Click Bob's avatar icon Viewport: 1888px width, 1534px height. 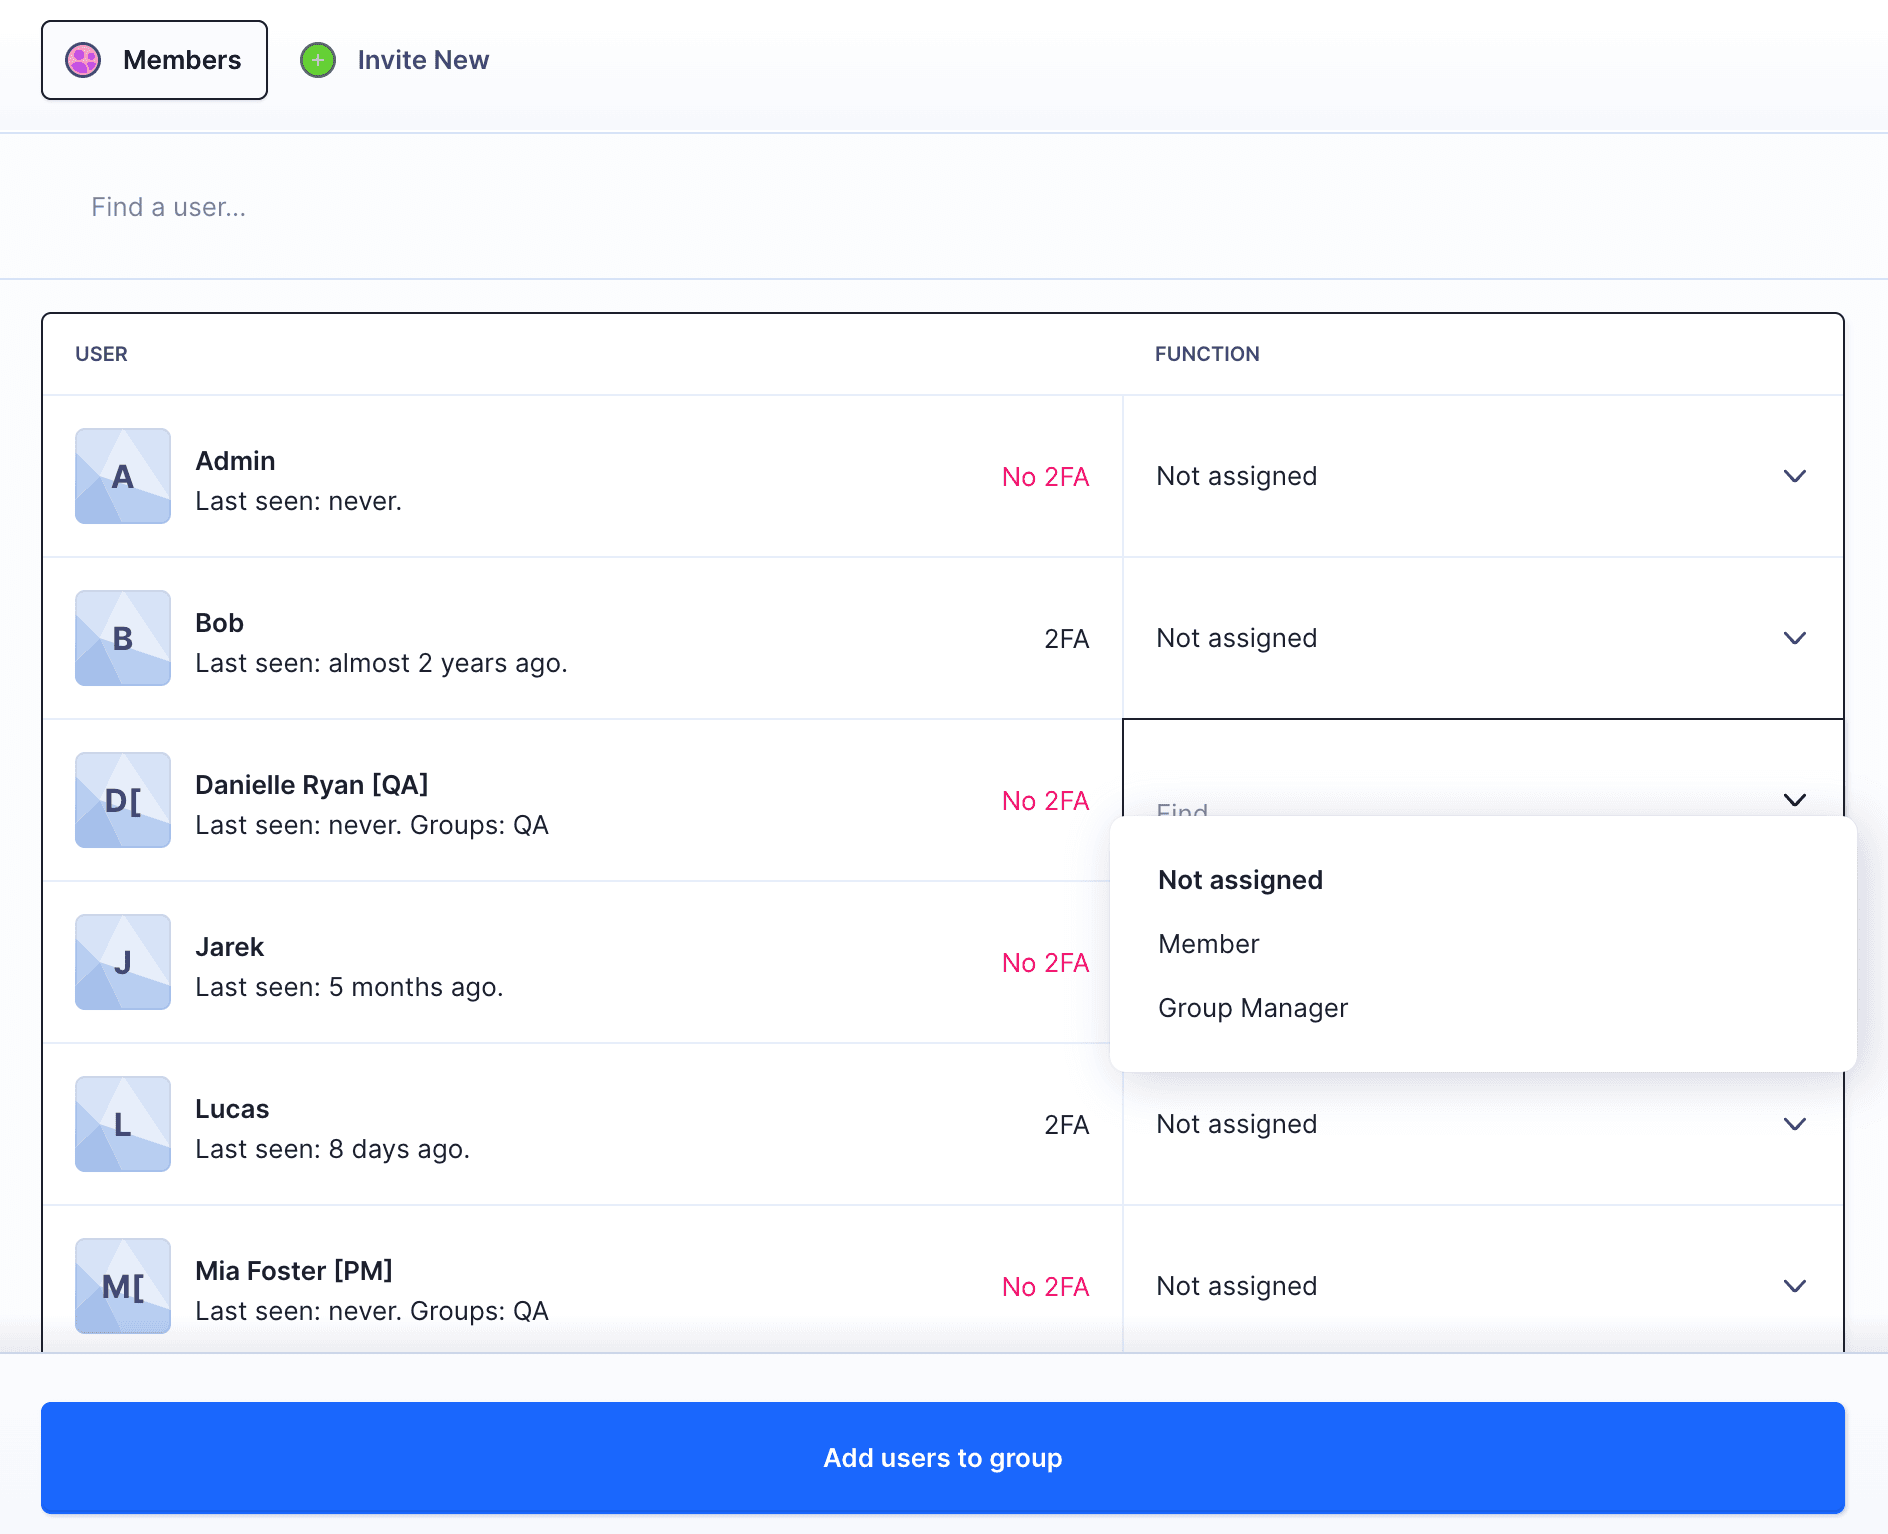(123, 638)
